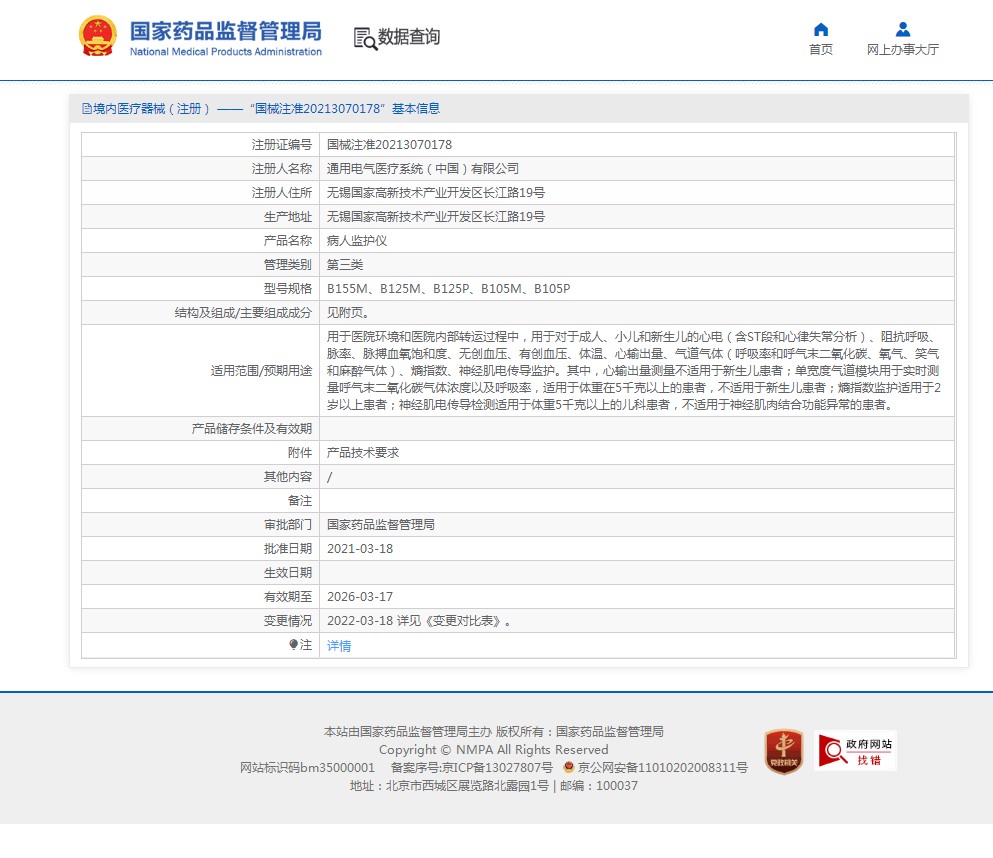Click the 生效日期 row label
This screenshot has width=993, height=858.
click(288, 573)
